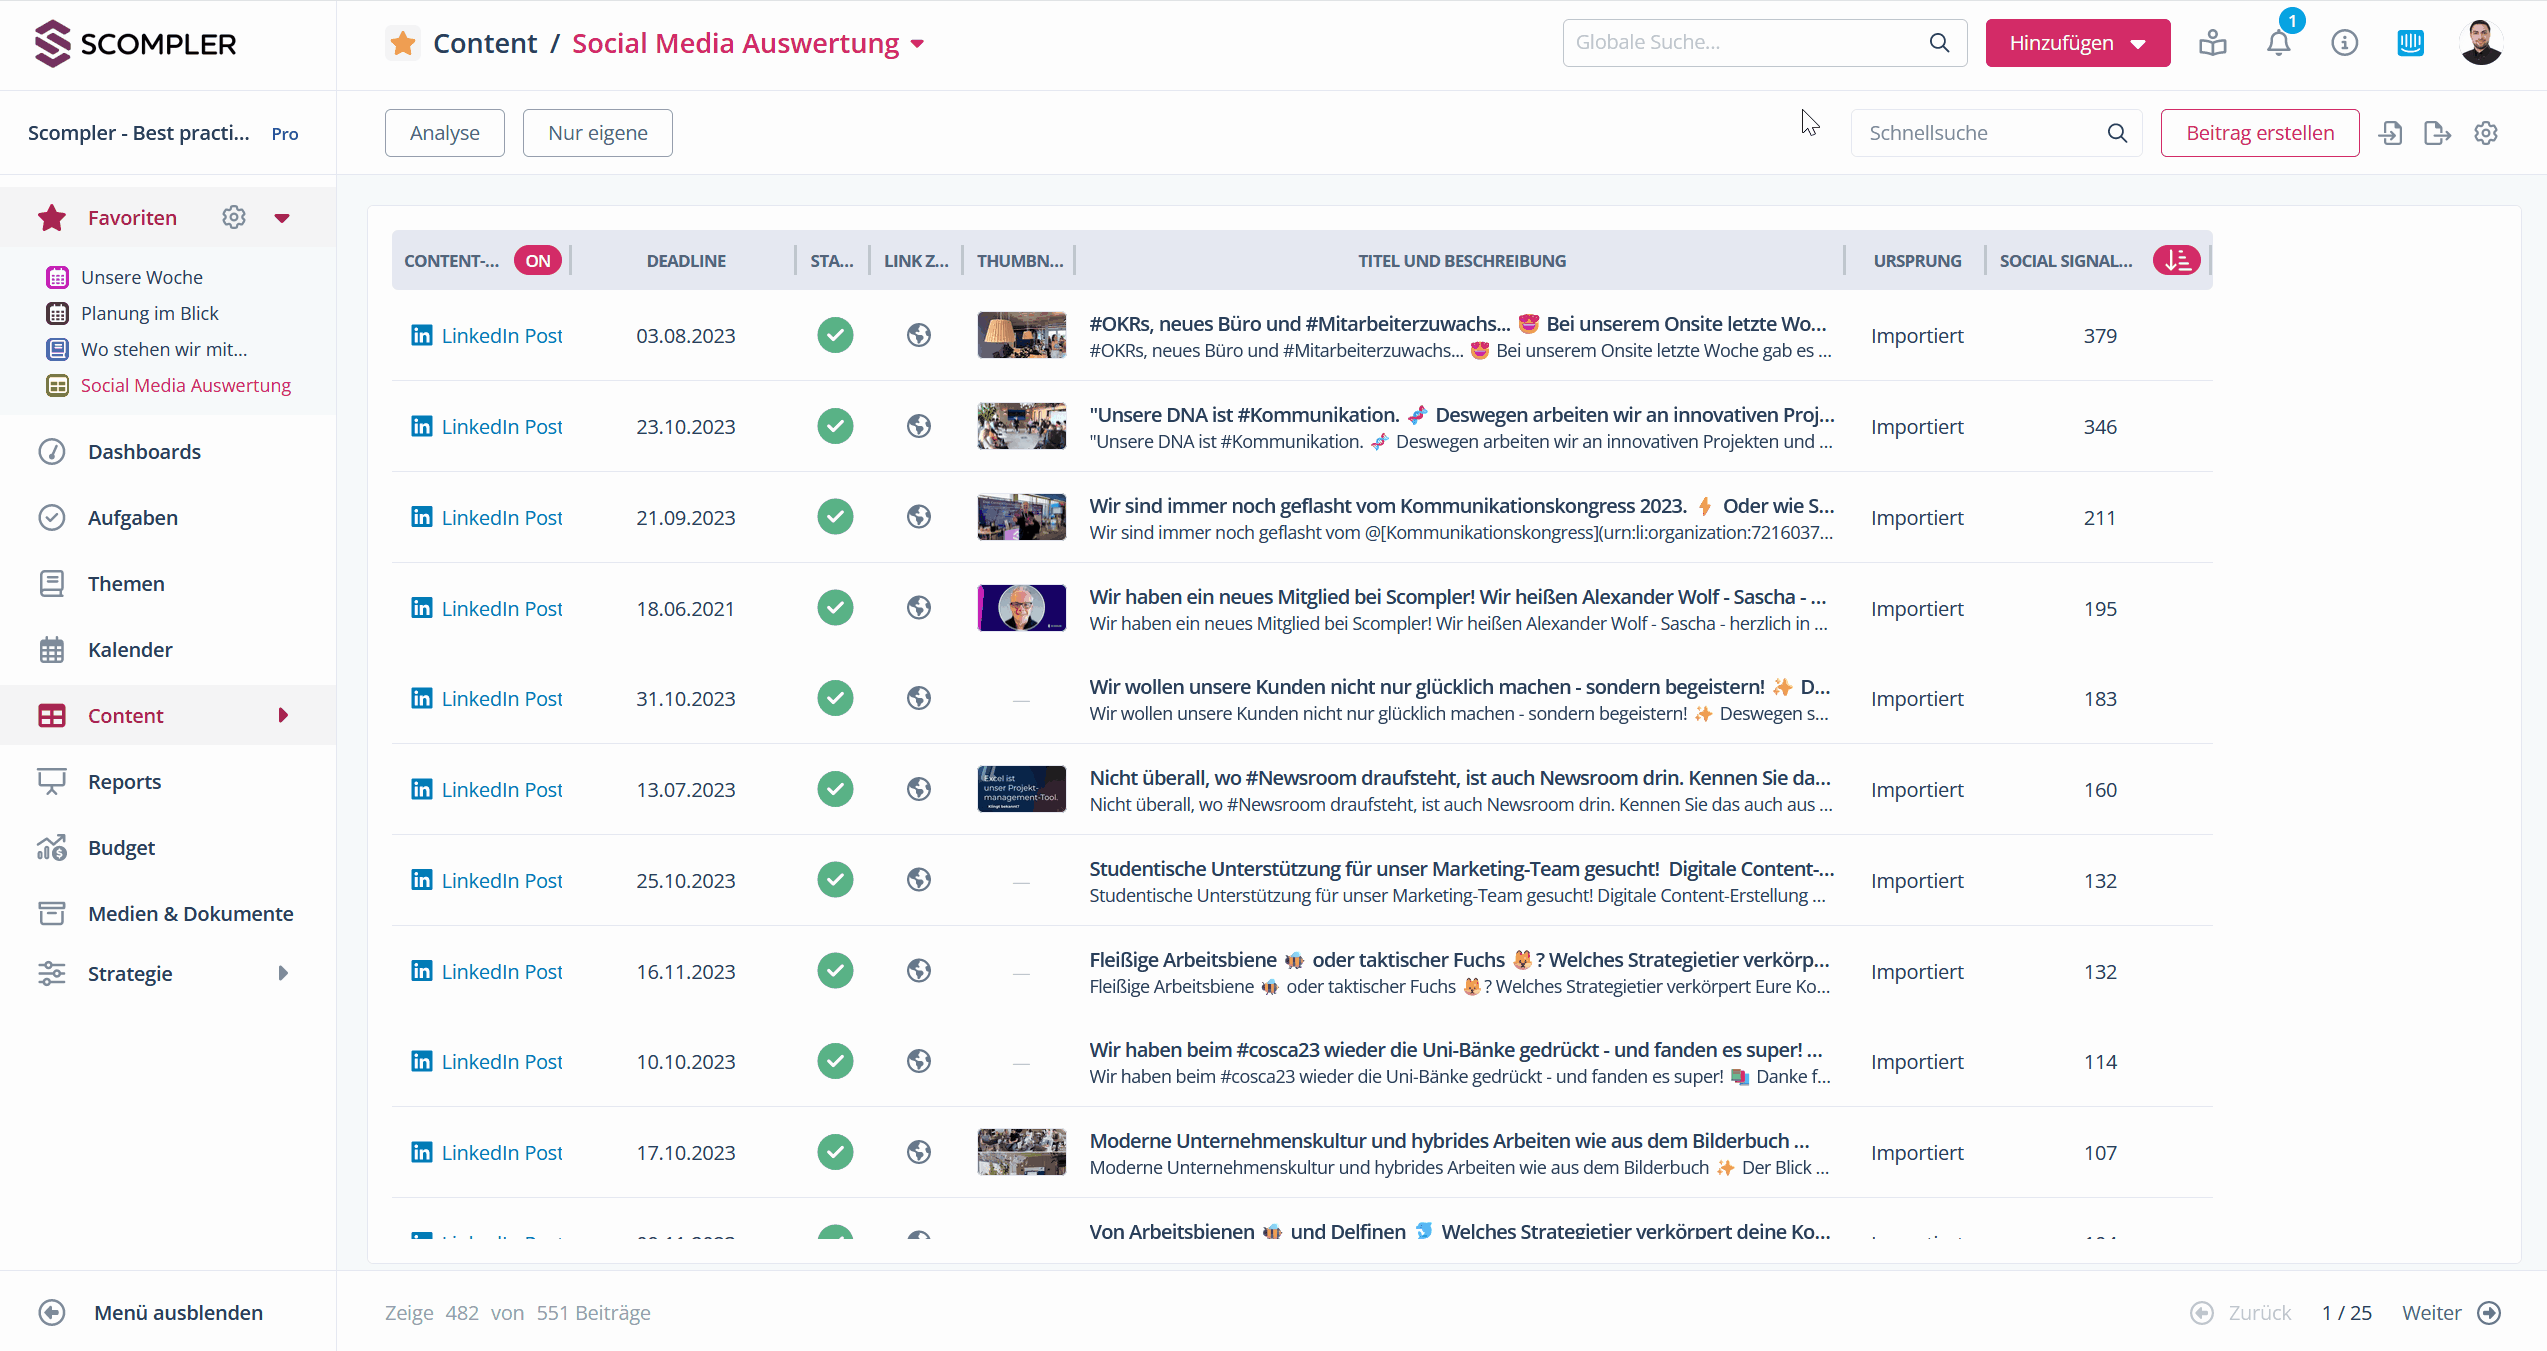Expand Social Media Auswertung view dropdown

(x=918, y=44)
